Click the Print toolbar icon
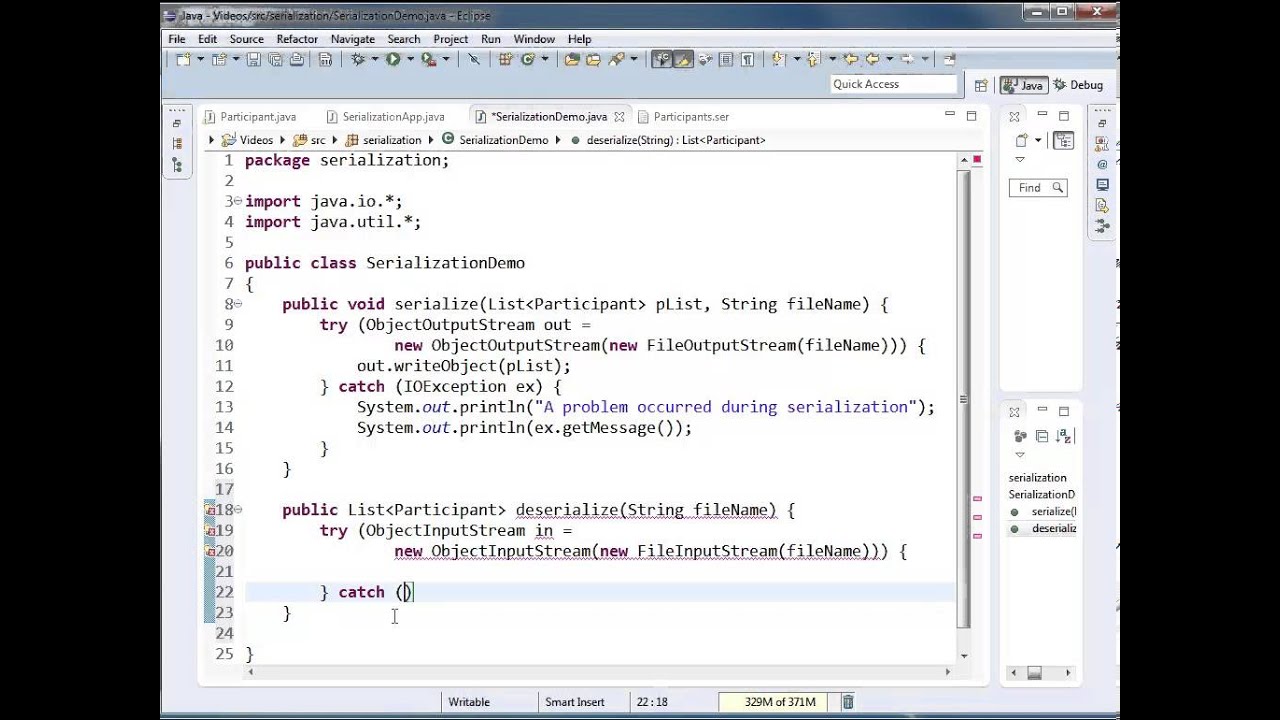This screenshot has height=720, width=1280. pyautogui.click(x=297, y=60)
